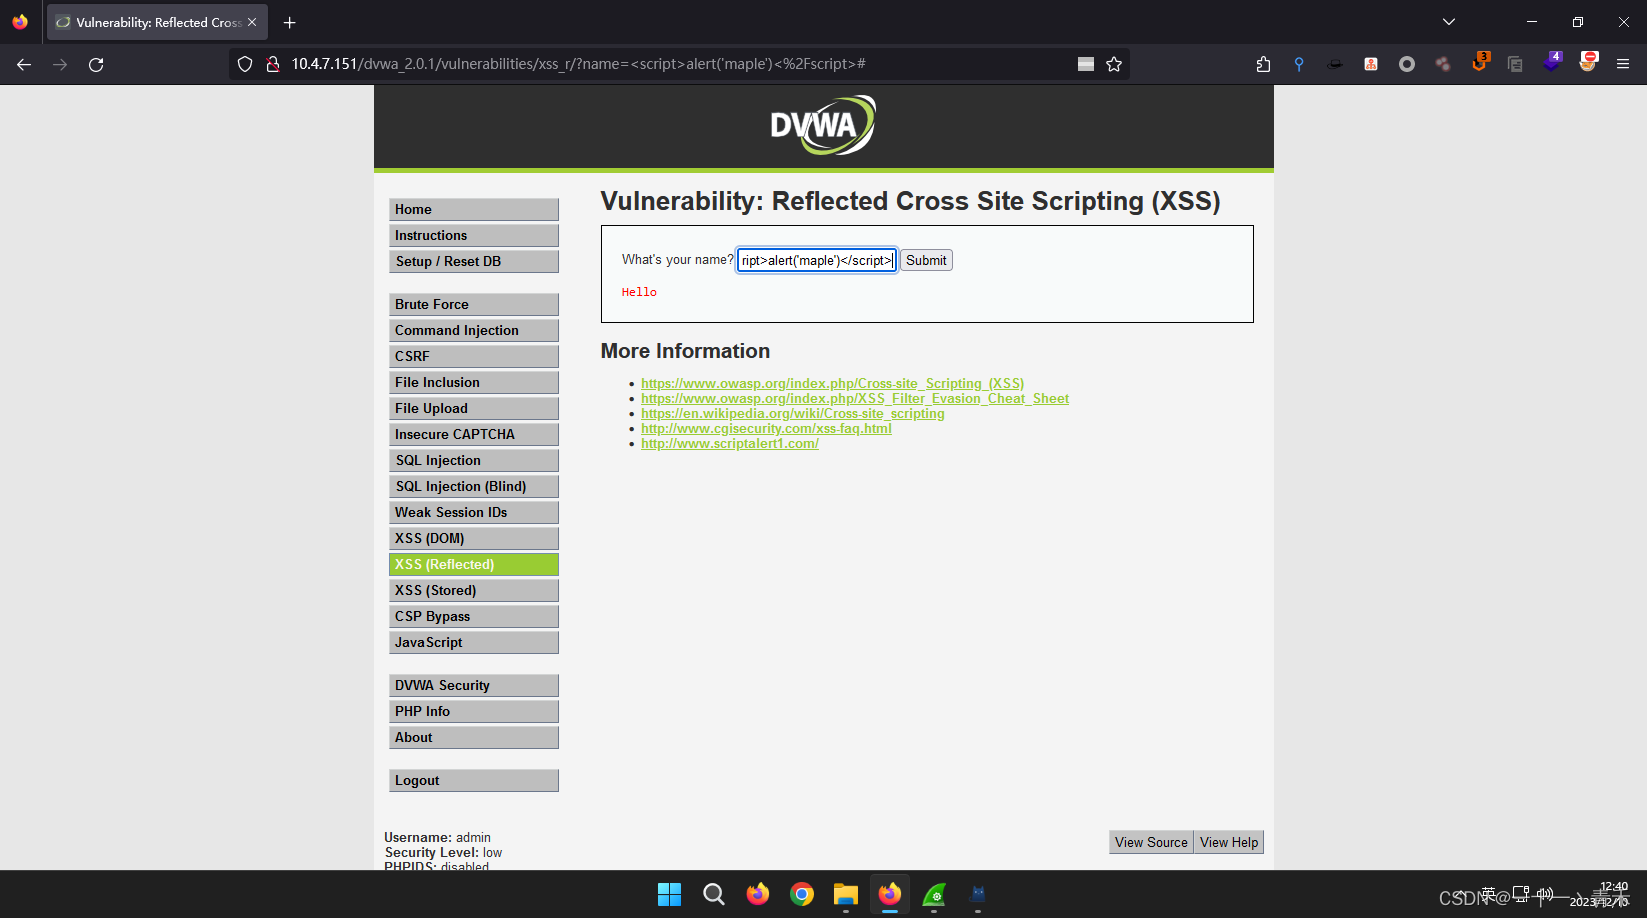The height and width of the screenshot is (918, 1647).
Task: Open the Firefox hamburger menu
Action: point(1623,64)
